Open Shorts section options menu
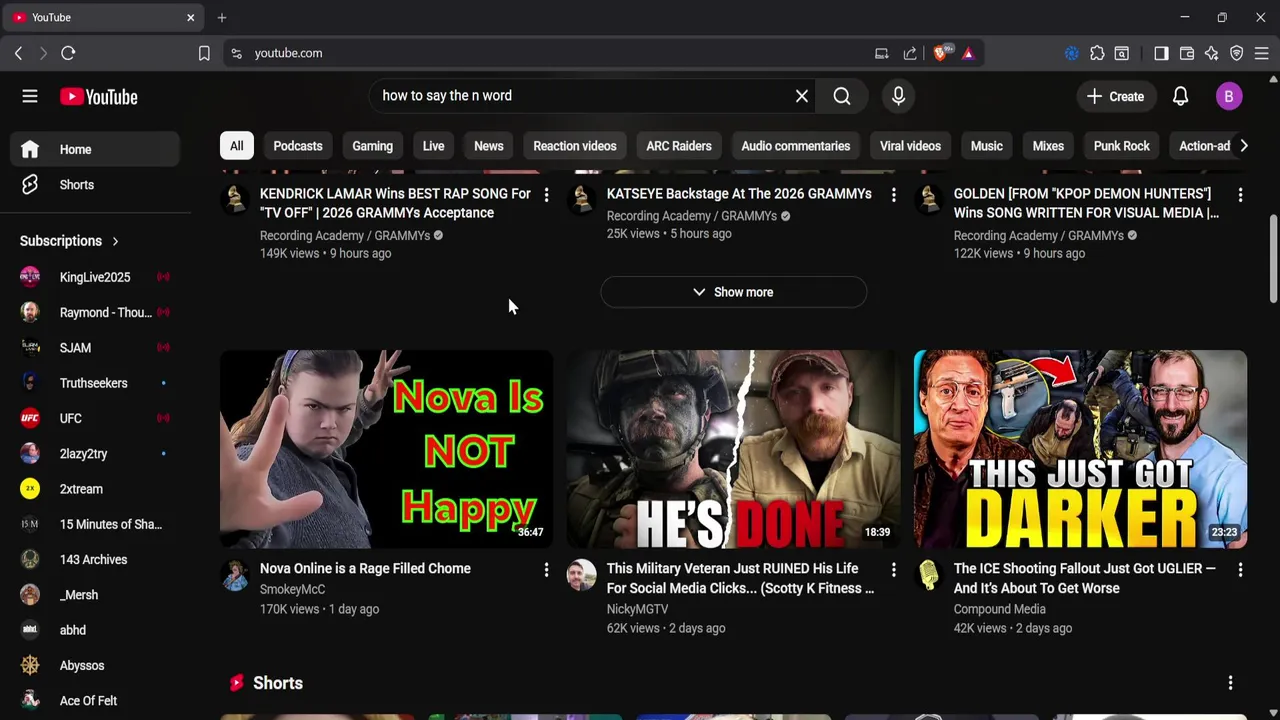This screenshot has height=720, width=1280. 1230,683
